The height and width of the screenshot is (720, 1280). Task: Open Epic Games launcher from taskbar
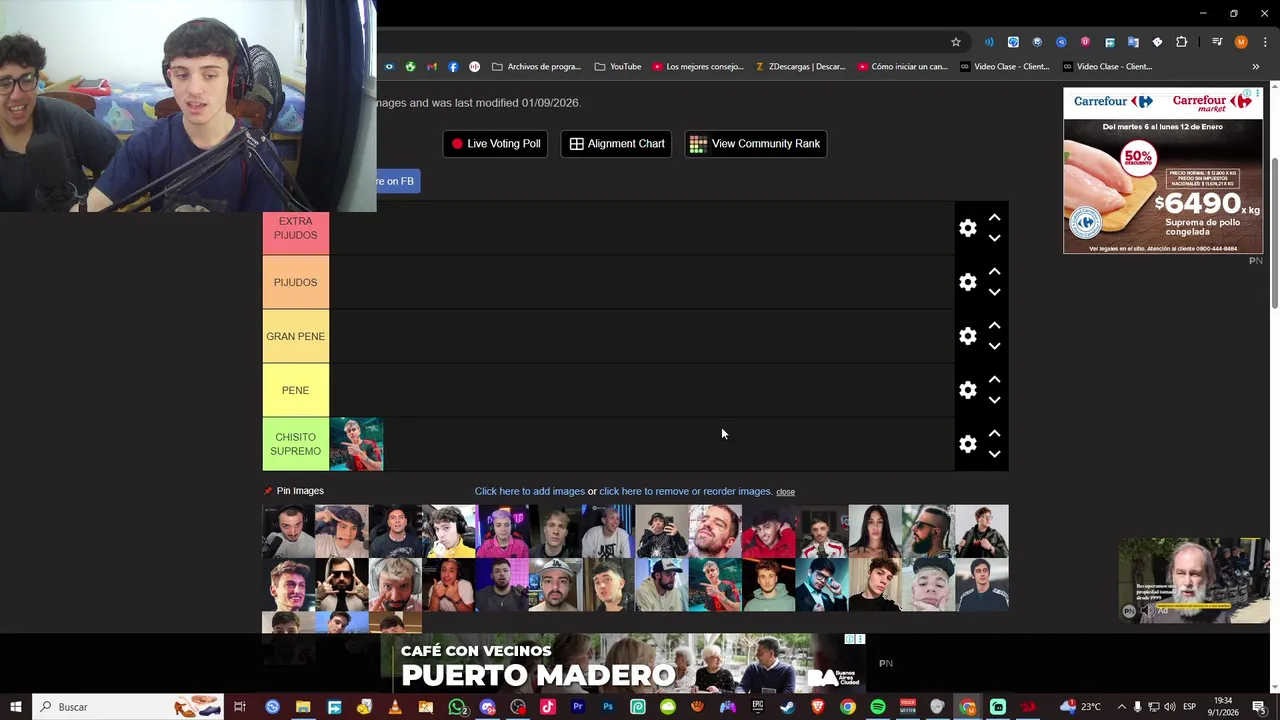coord(757,707)
